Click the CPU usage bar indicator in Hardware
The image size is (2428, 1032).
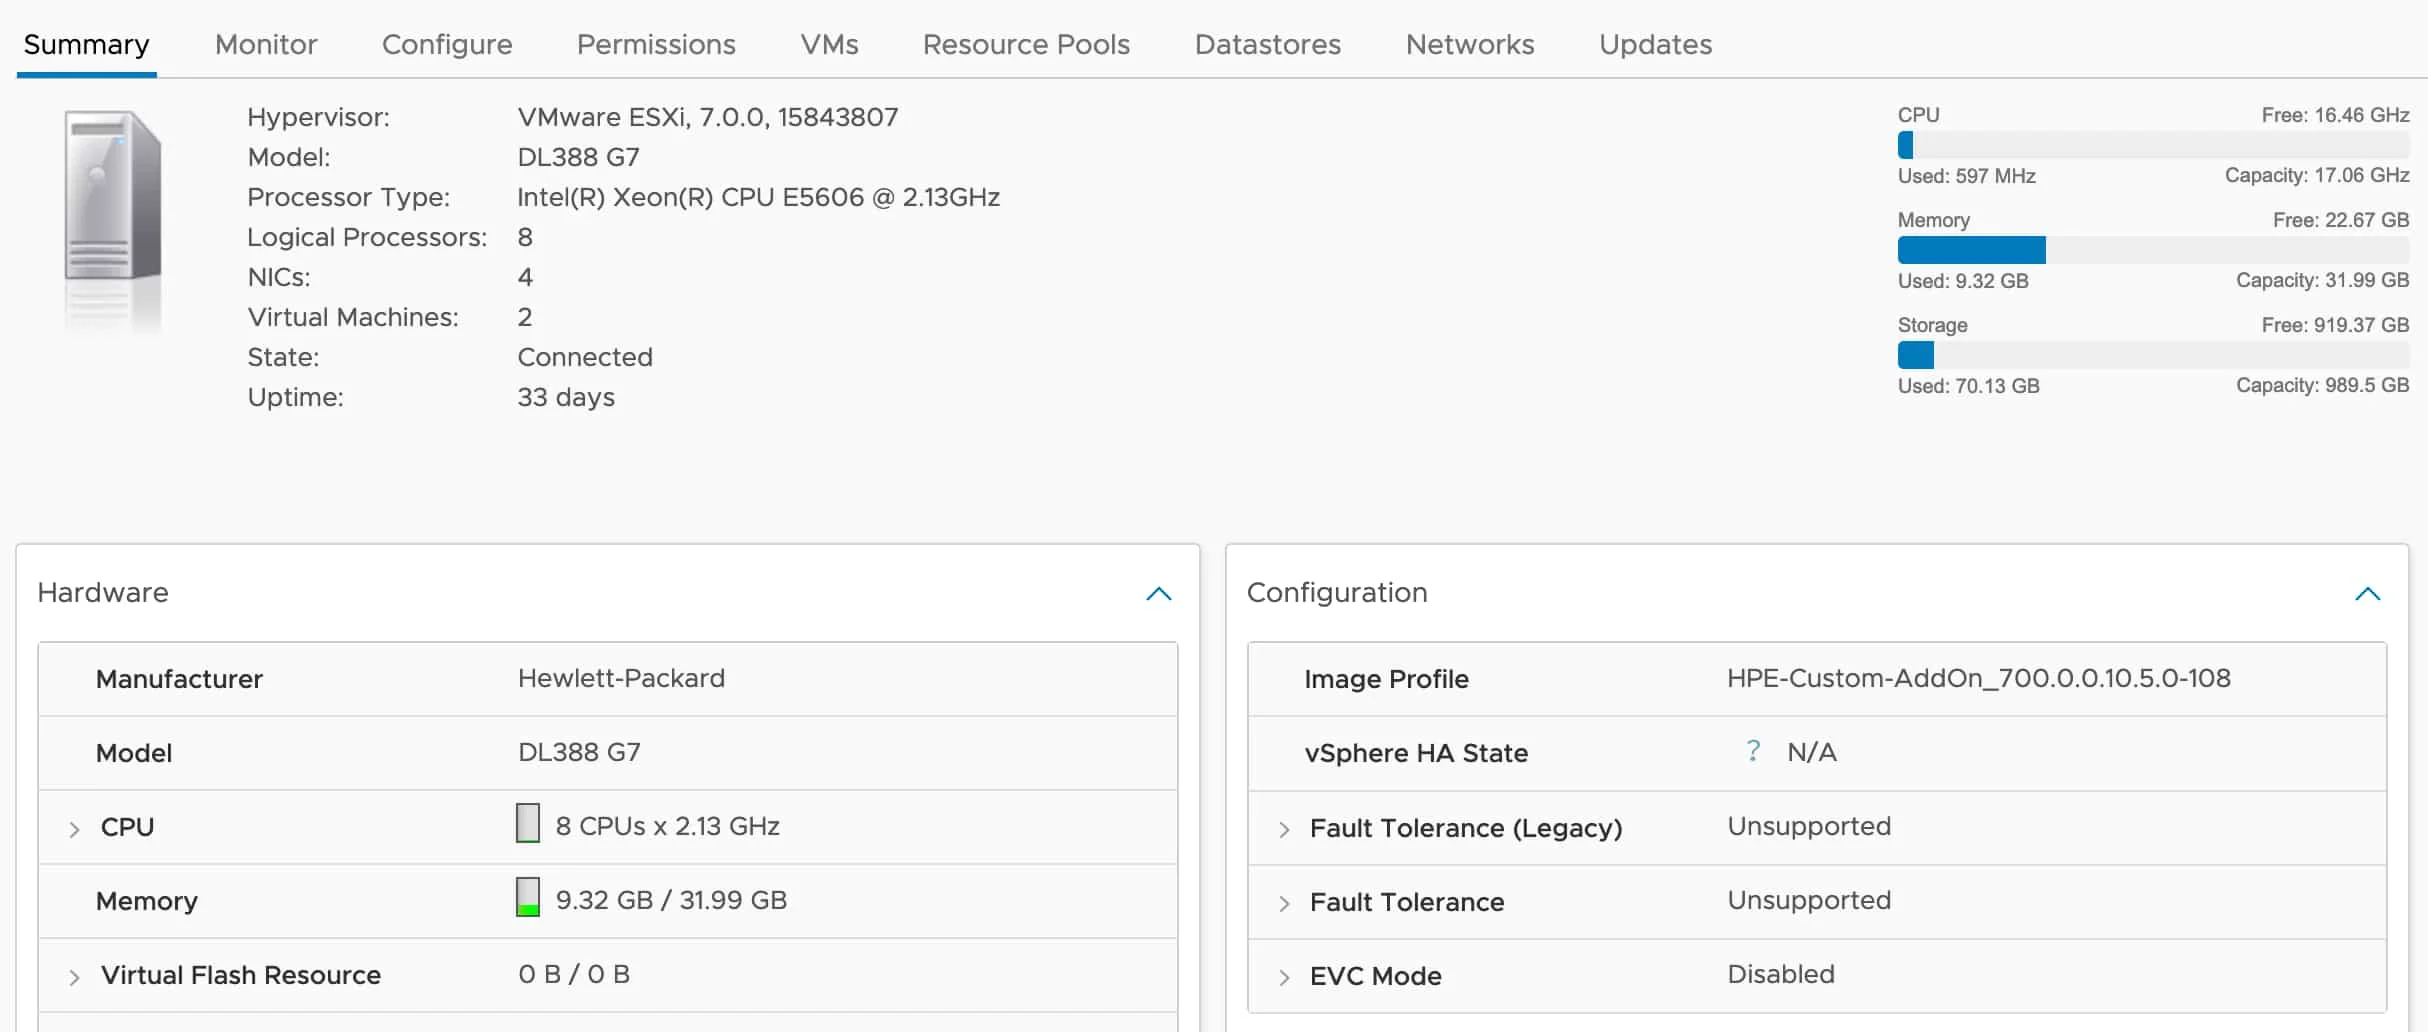pos(528,824)
